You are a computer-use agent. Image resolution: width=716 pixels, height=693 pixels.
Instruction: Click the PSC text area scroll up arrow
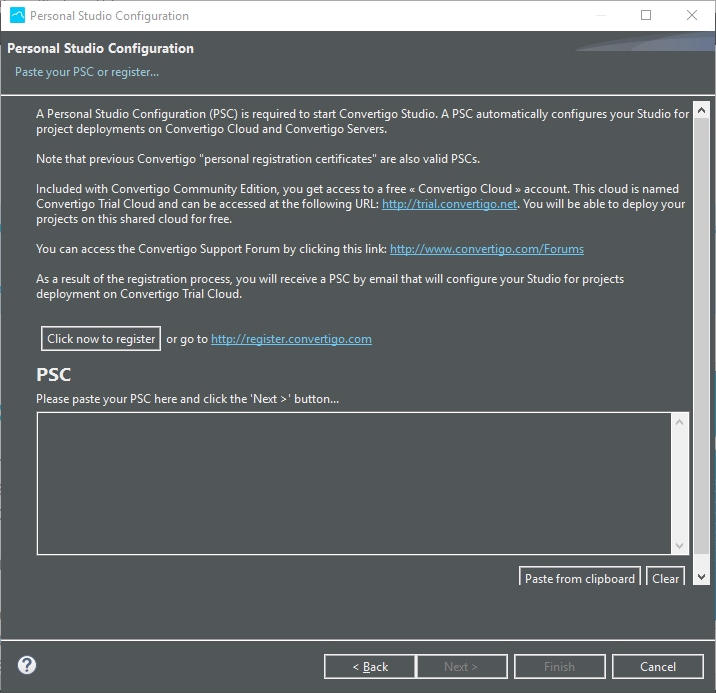point(680,423)
